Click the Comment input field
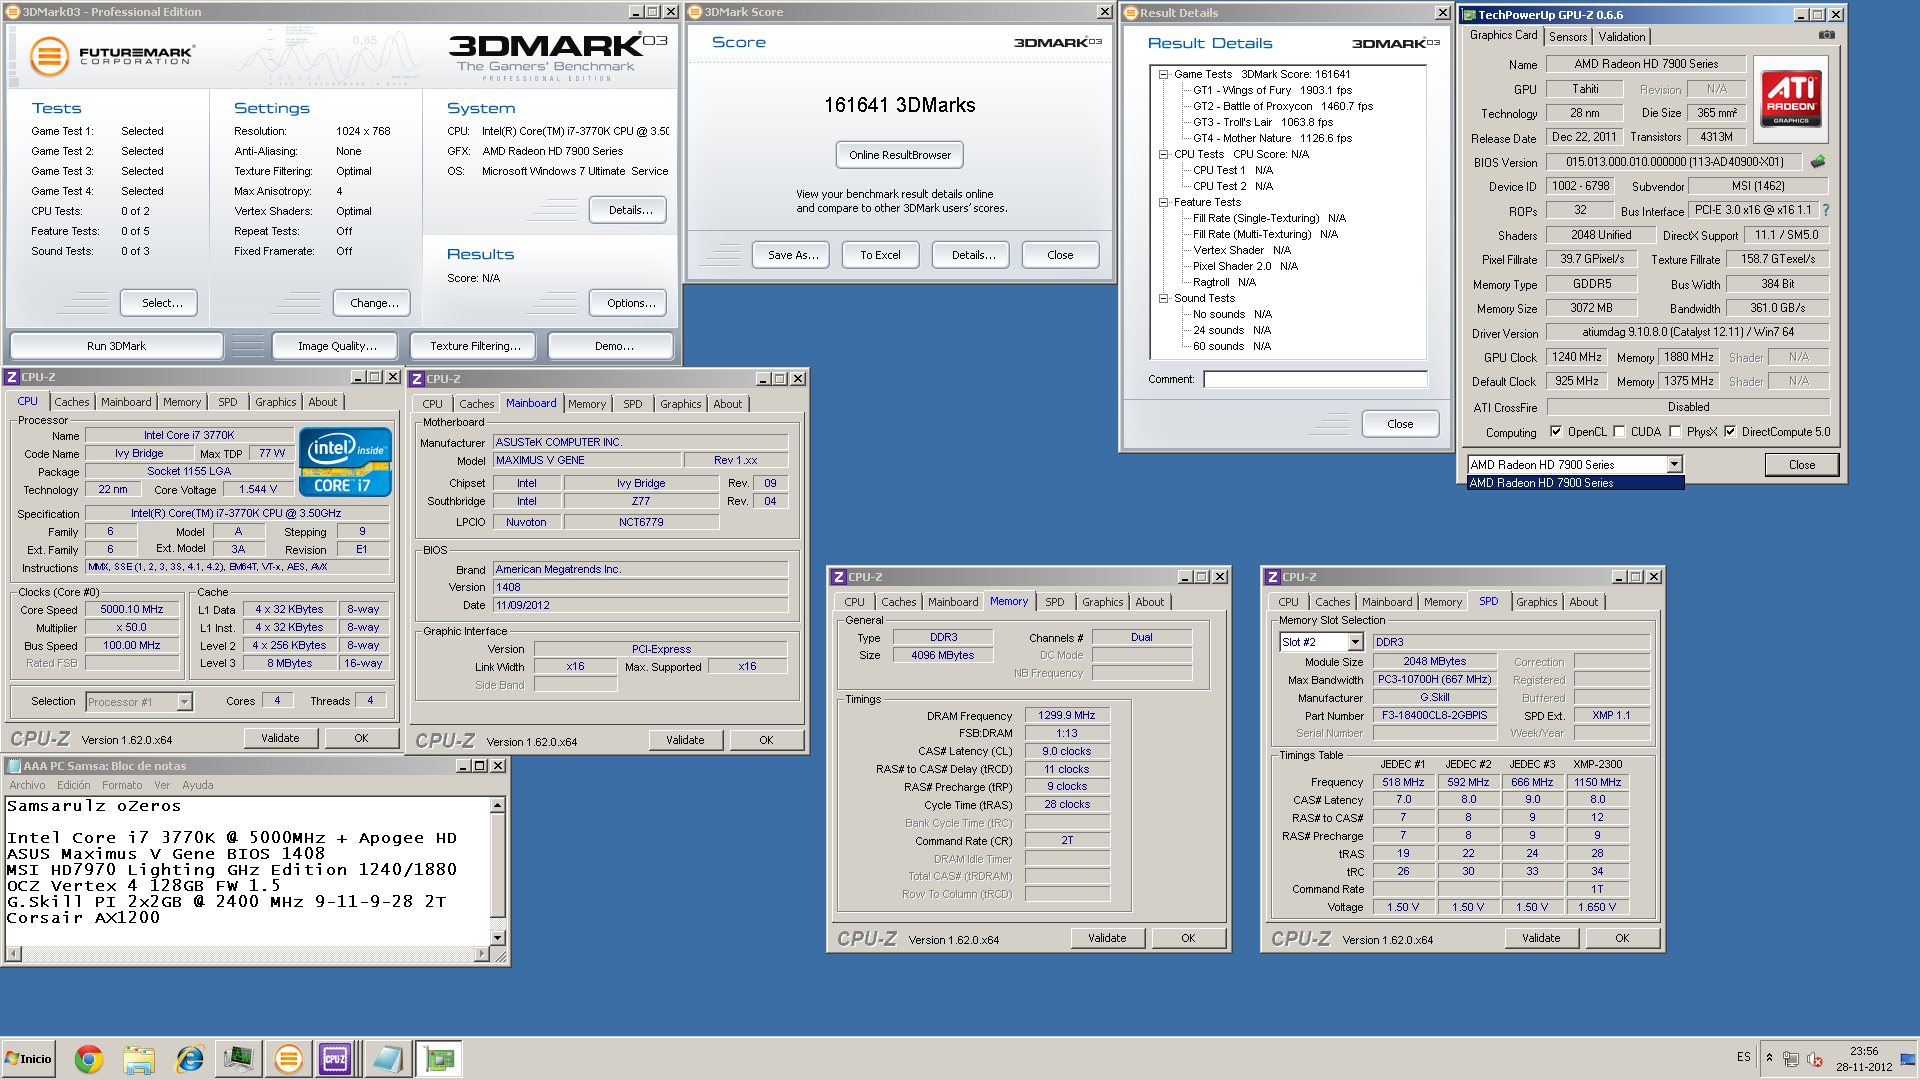Screen dimensions: 1920x1080 click(1314, 379)
